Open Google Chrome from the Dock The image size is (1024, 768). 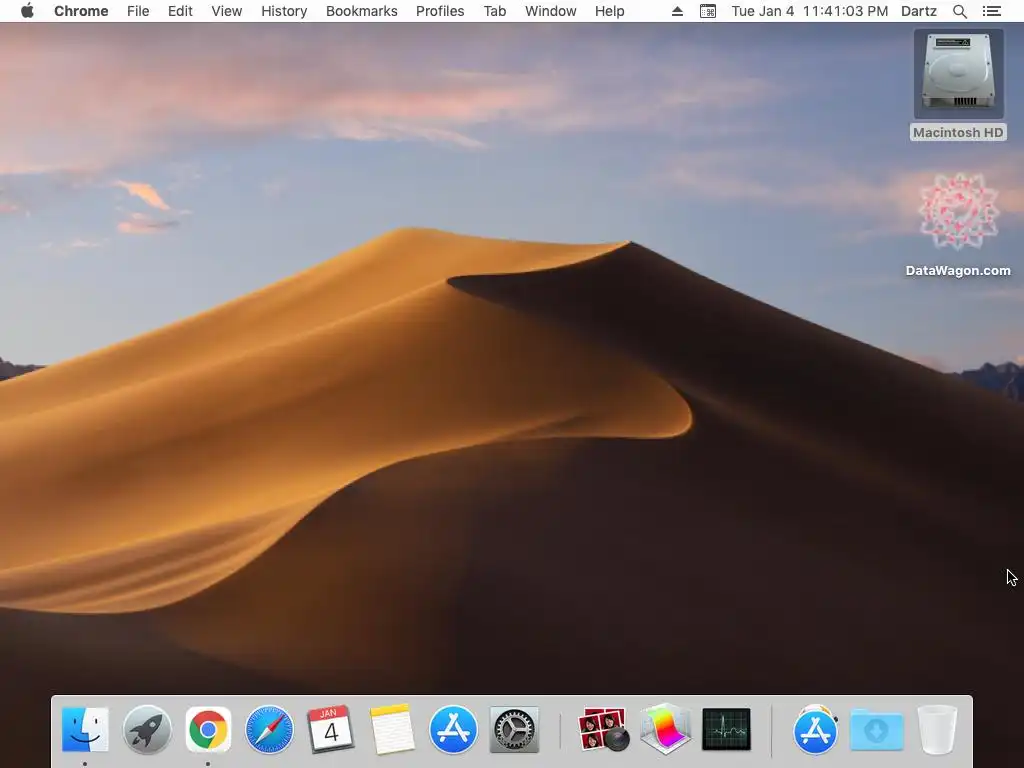208,729
